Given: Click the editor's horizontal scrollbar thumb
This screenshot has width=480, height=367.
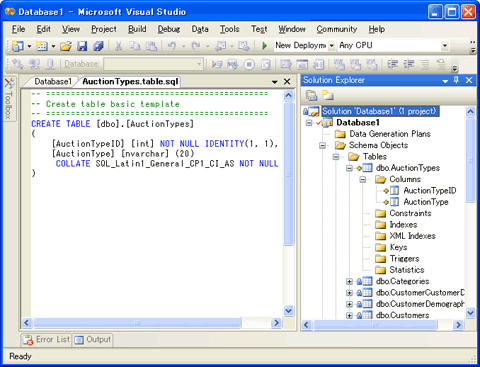Looking at the screenshot, I should coord(137,323).
